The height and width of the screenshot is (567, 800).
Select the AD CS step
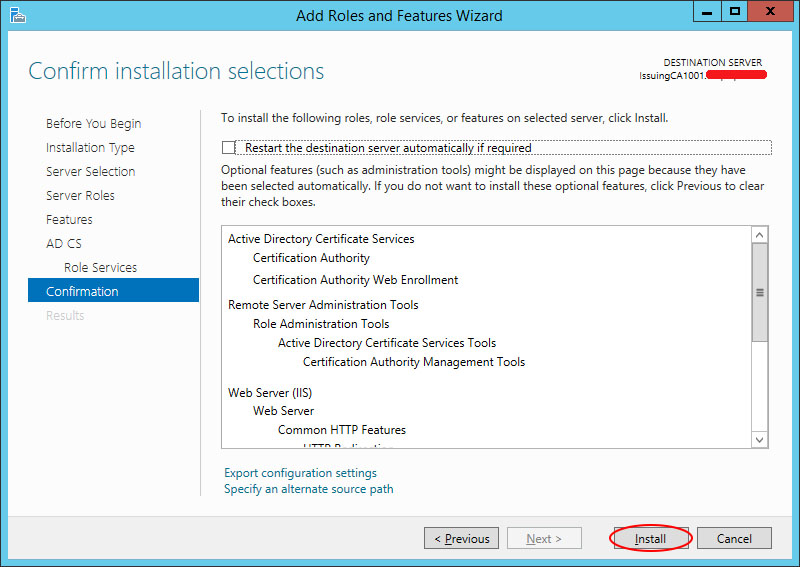(64, 243)
